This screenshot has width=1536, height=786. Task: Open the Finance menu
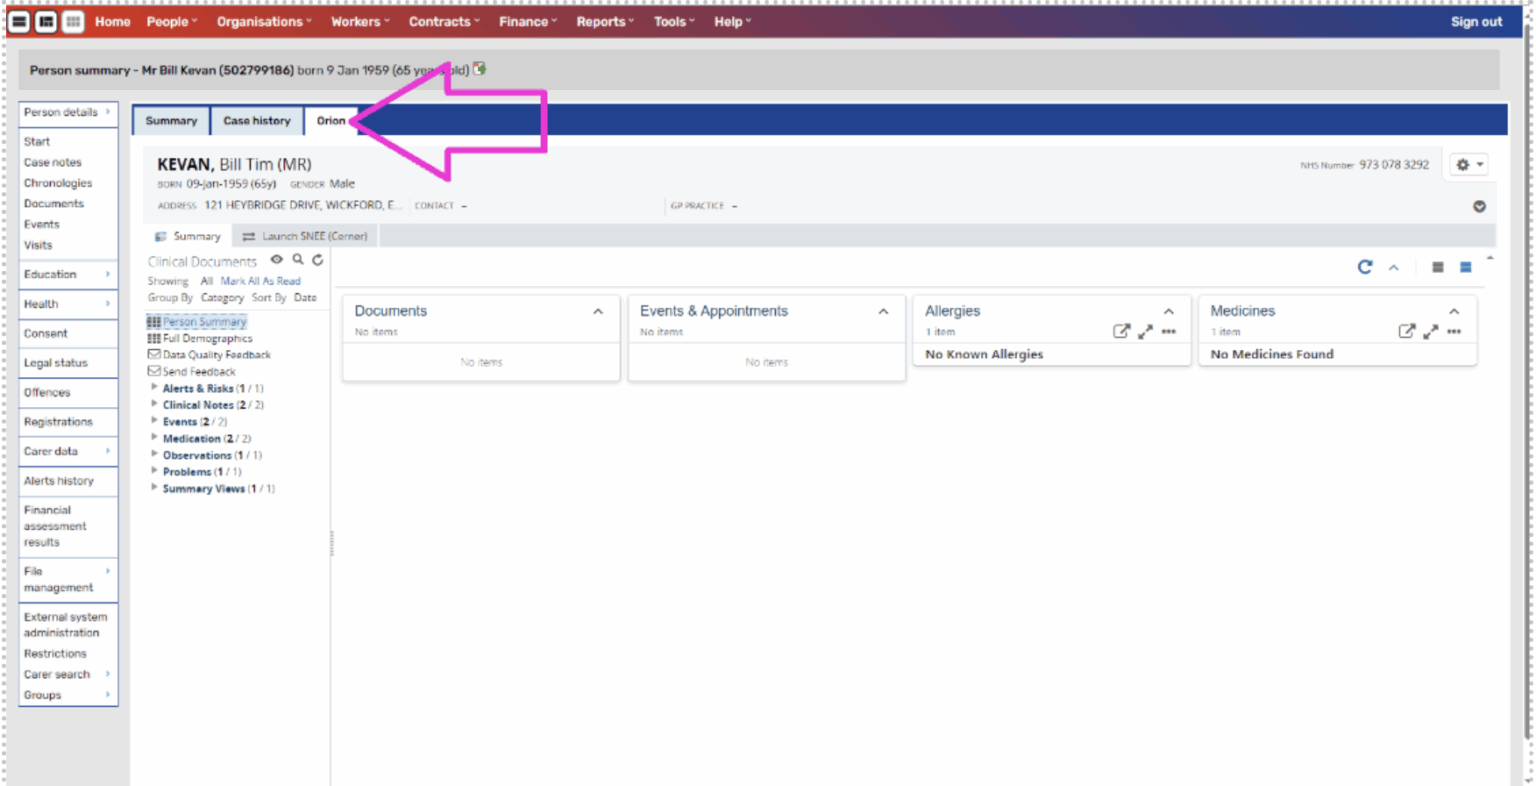(528, 21)
